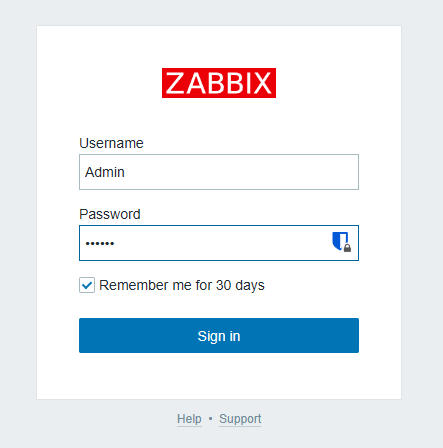Open the Support link
The height and width of the screenshot is (448, 443).
pos(240,419)
